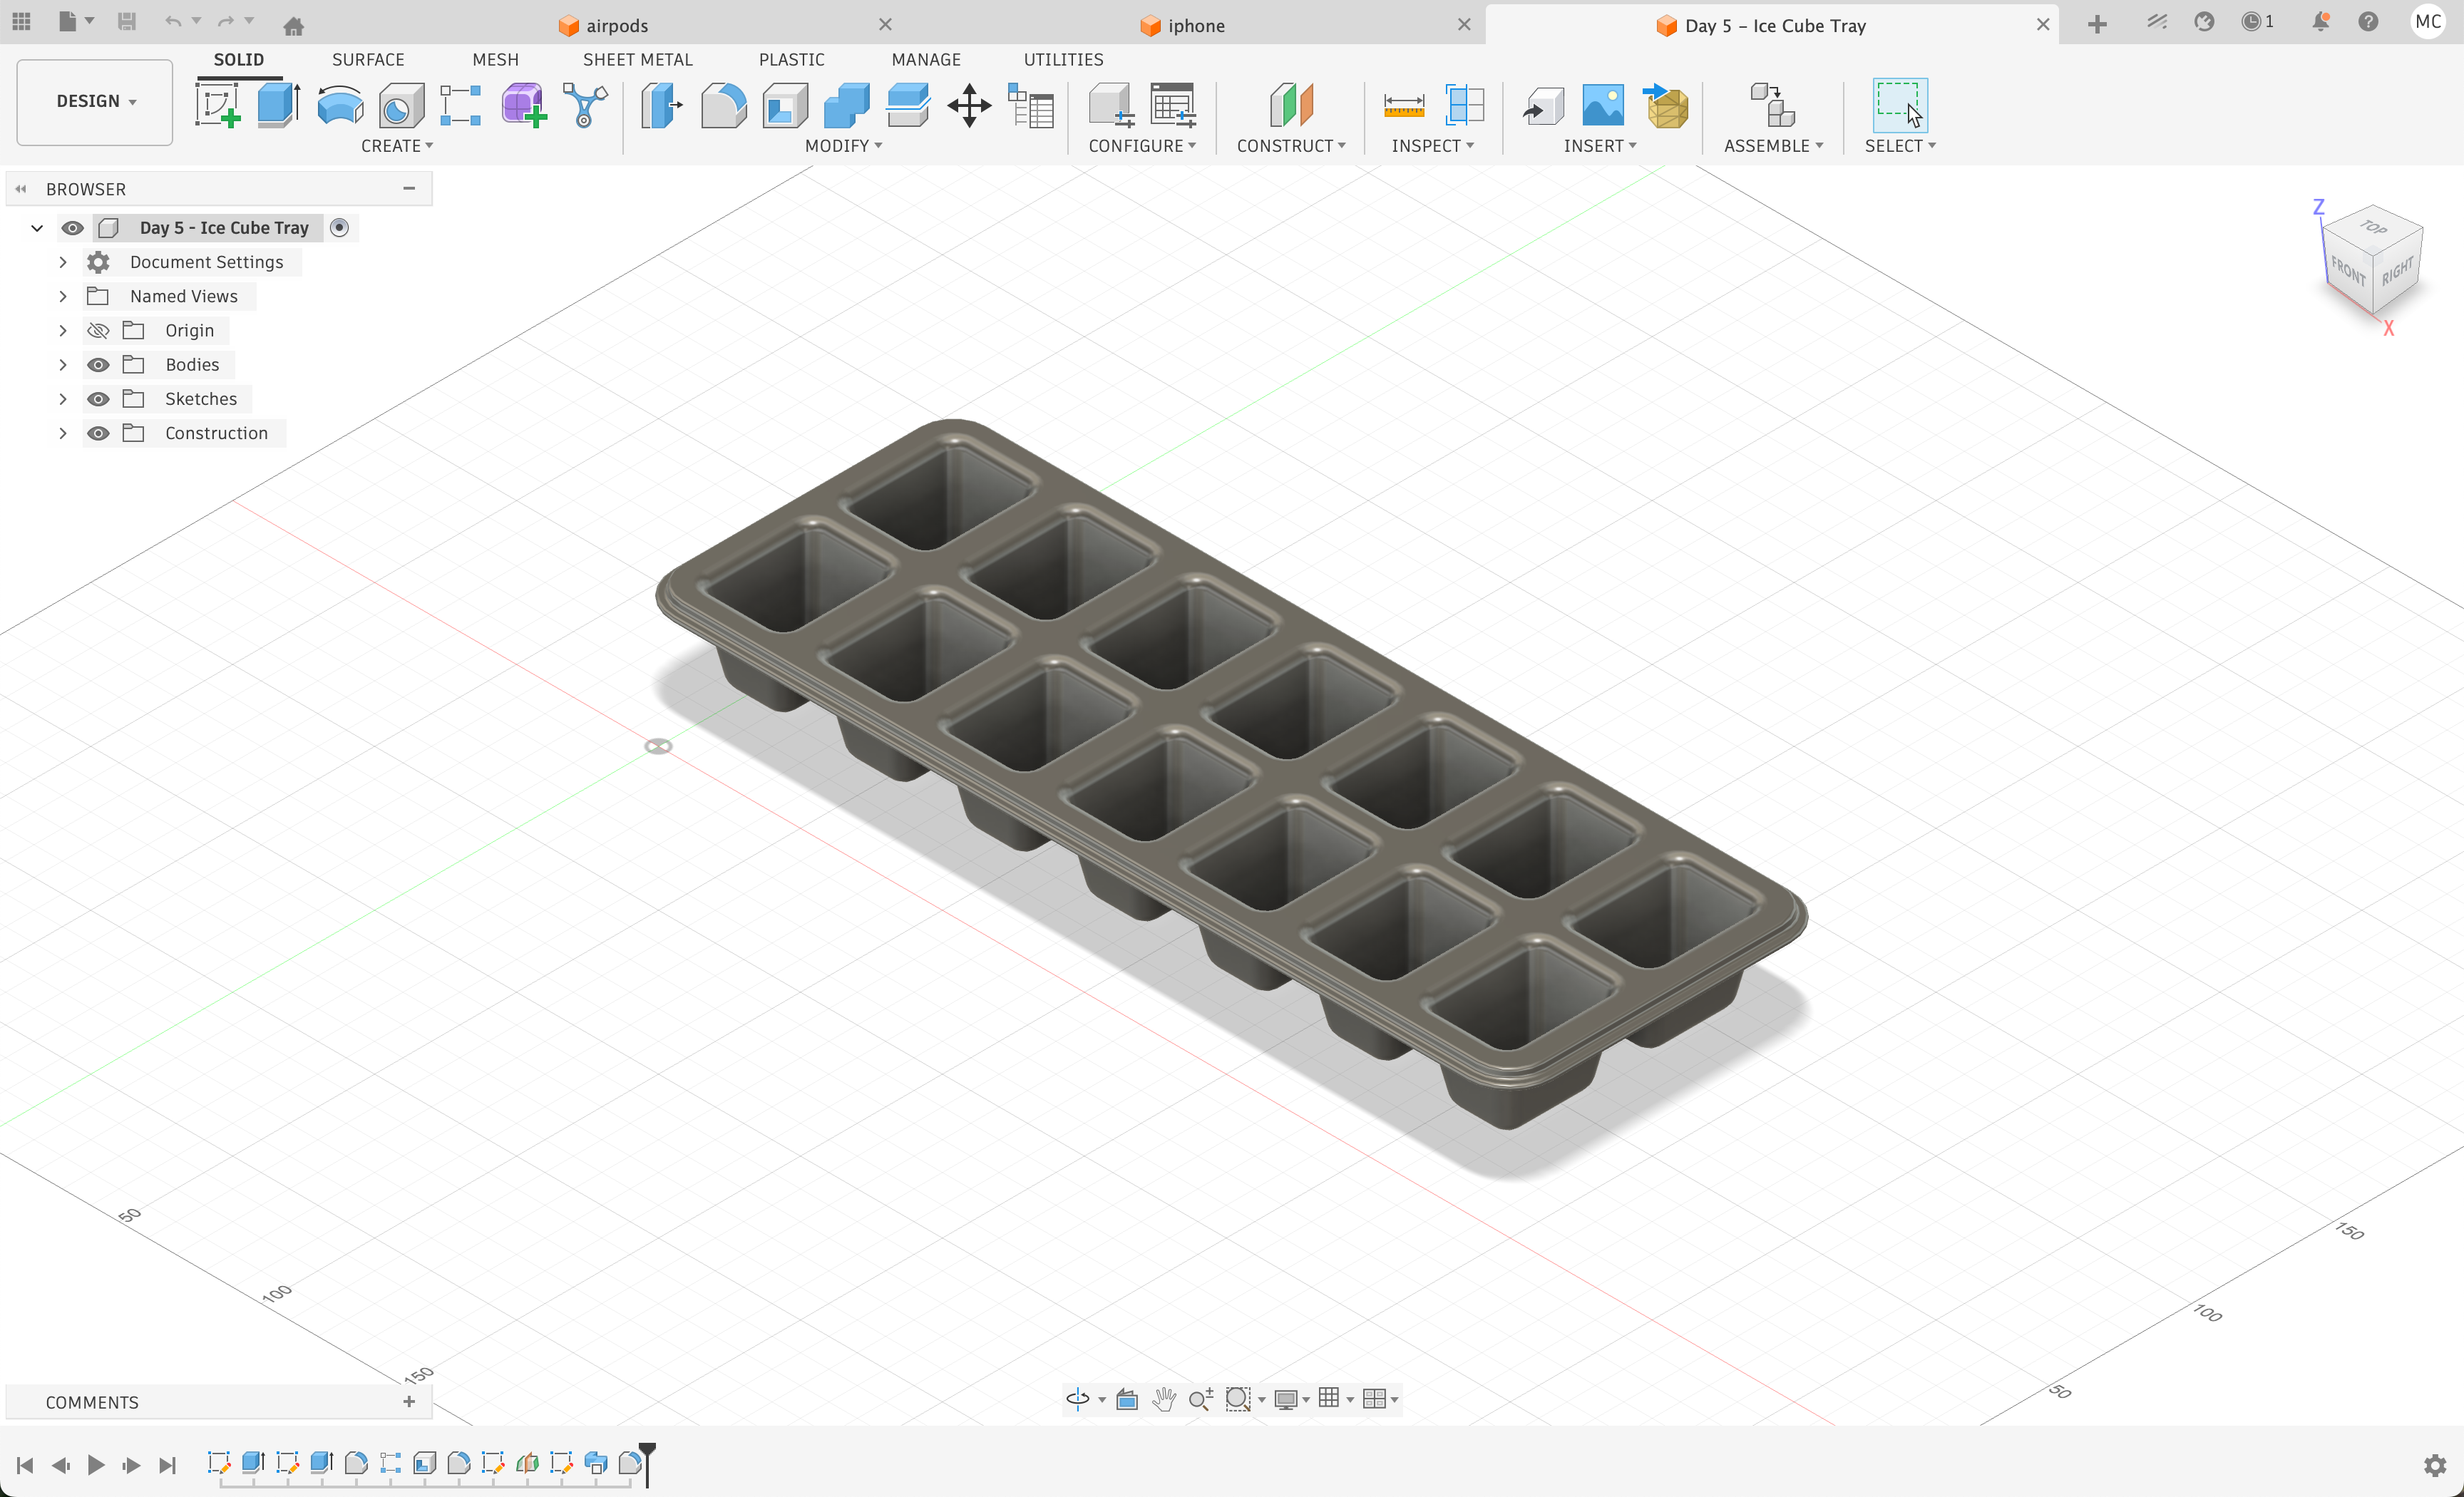
Task: Choose the Shell tool
Action: (785, 105)
